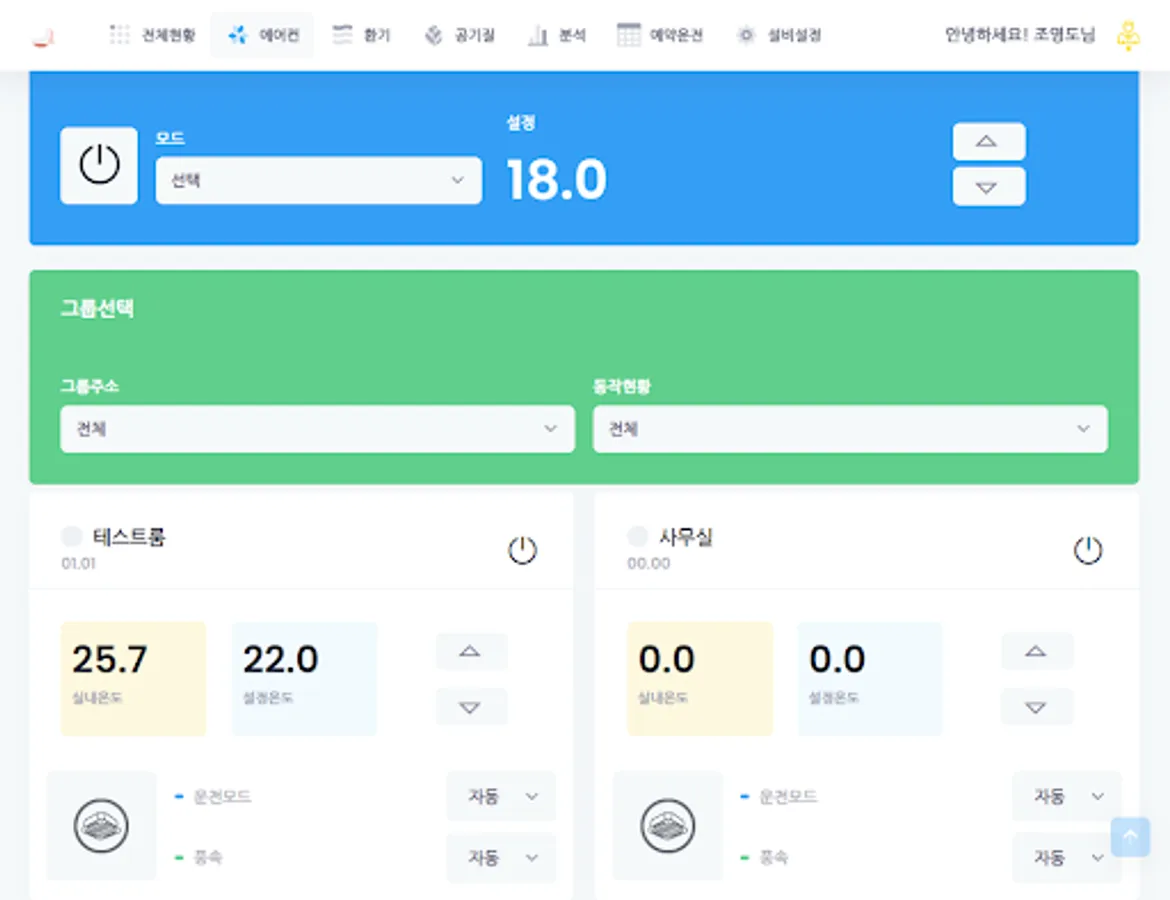Viewport: 1170px width, 900px height.
Task: Open the 공기질 air quality icon
Action: point(432,34)
